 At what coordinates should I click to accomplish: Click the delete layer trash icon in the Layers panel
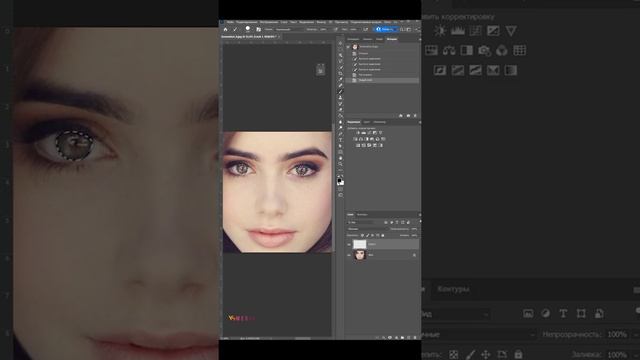click(x=415, y=338)
